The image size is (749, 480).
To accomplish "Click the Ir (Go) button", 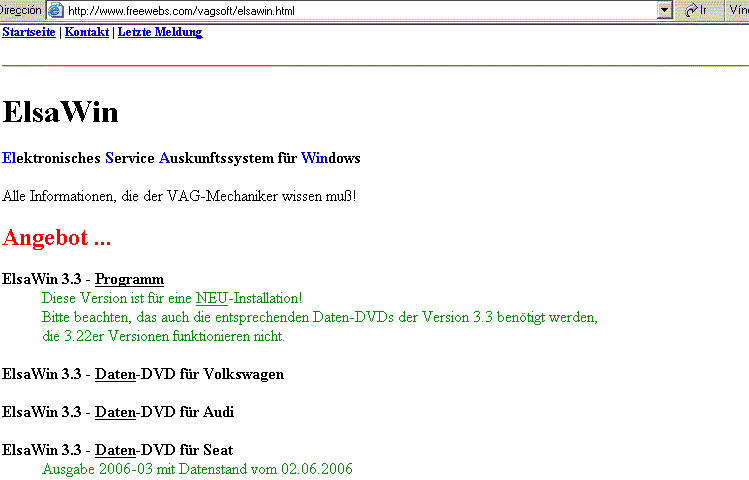I will click(x=696, y=10).
